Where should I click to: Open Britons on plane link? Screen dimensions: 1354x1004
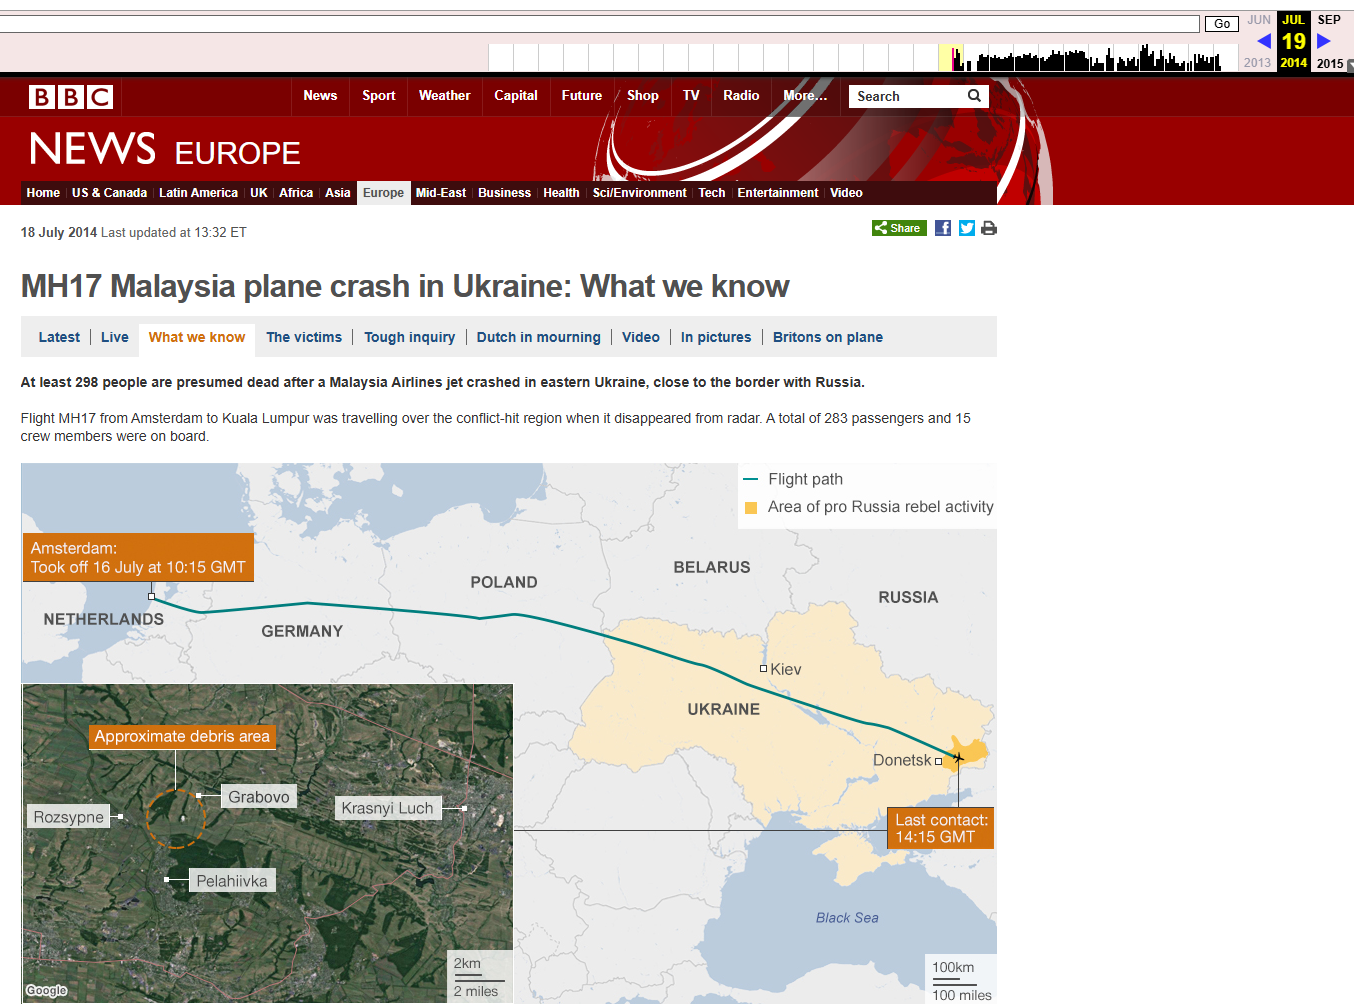[x=828, y=337]
